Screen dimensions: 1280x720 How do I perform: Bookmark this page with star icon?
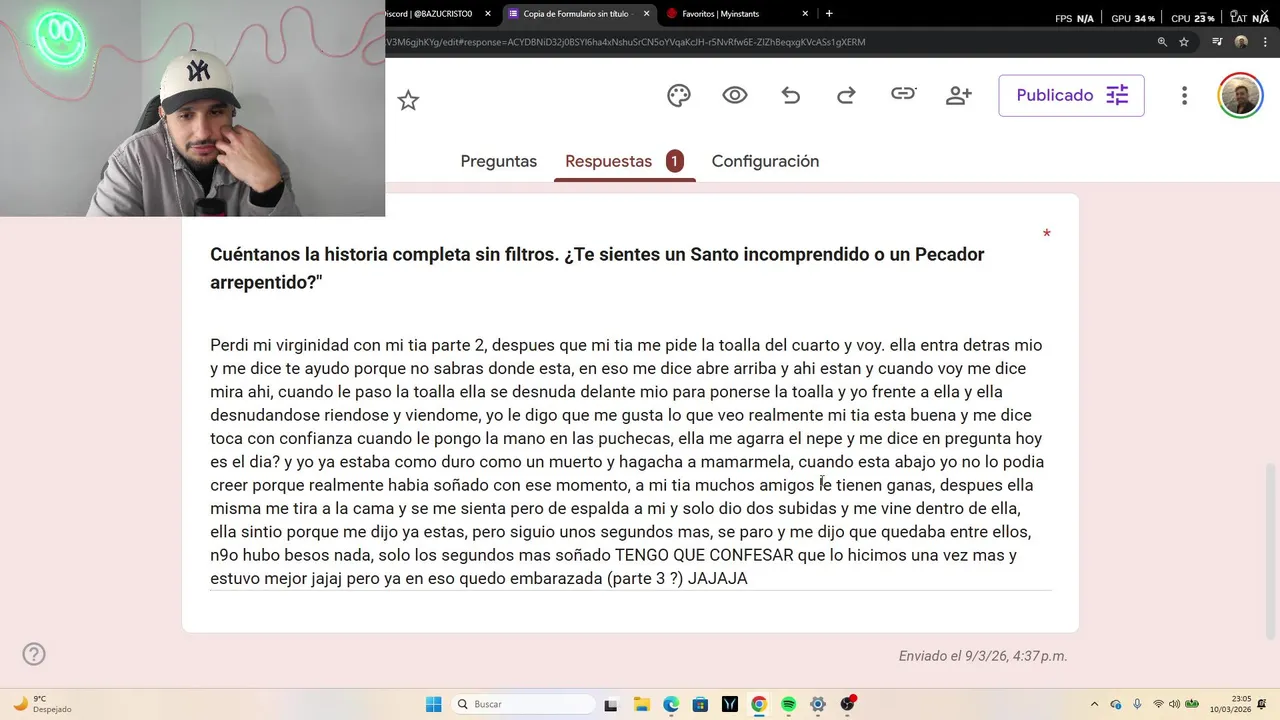coord(1184,42)
